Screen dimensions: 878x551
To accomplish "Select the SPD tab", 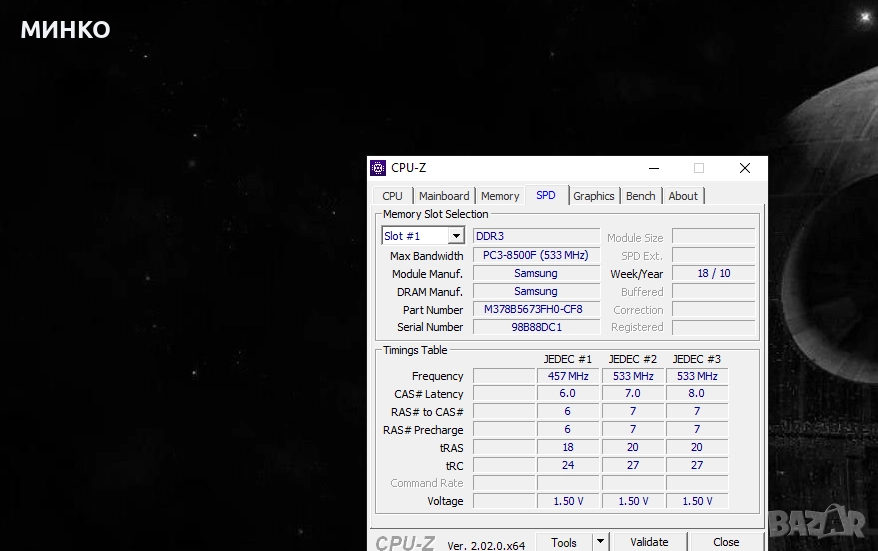I will pyautogui.click(x=546, y=195).
